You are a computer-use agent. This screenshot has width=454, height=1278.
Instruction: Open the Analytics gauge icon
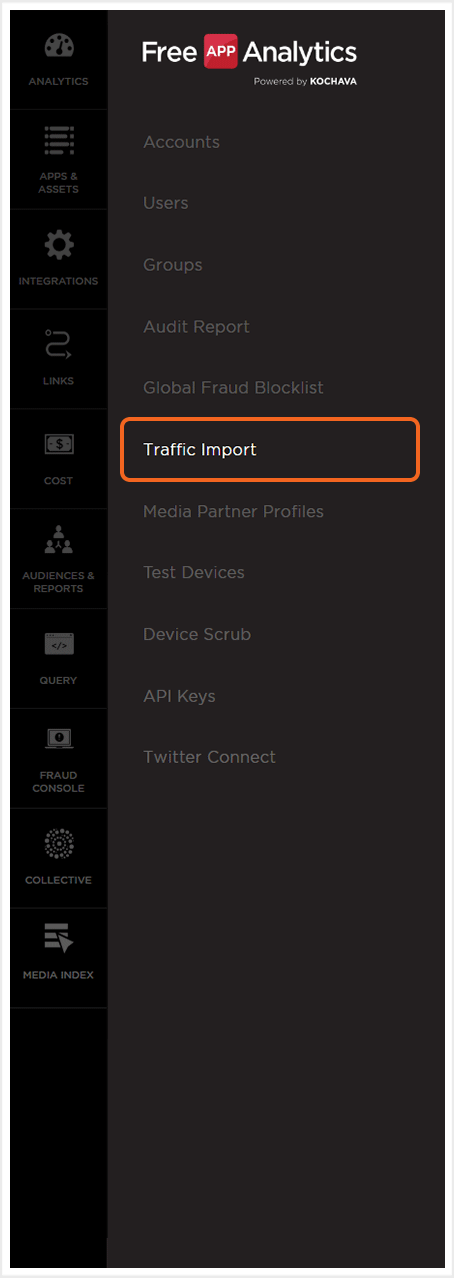[x=58, y=47]
